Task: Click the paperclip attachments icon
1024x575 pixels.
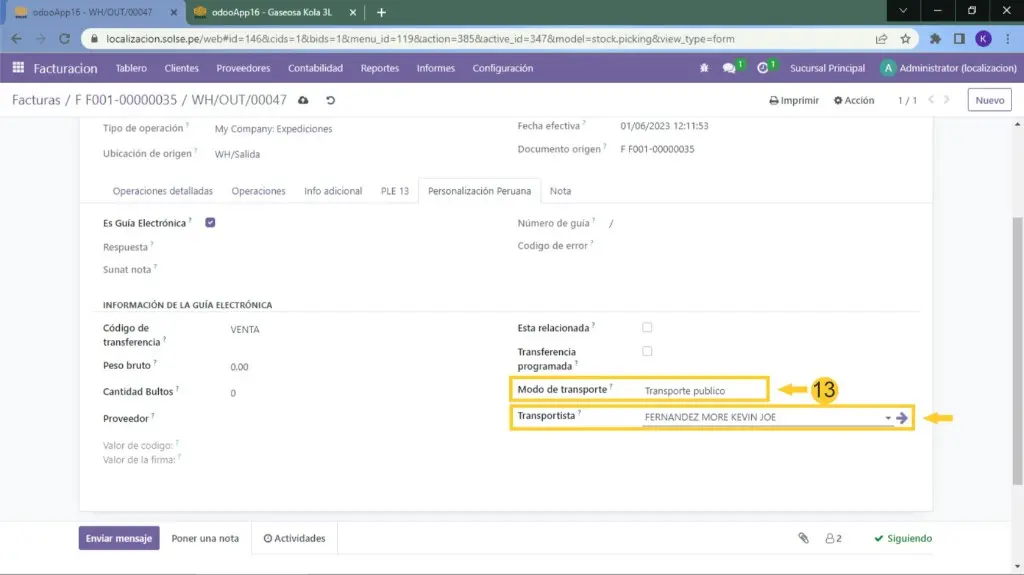Action: pyautogui.click(x=803, y=538)
